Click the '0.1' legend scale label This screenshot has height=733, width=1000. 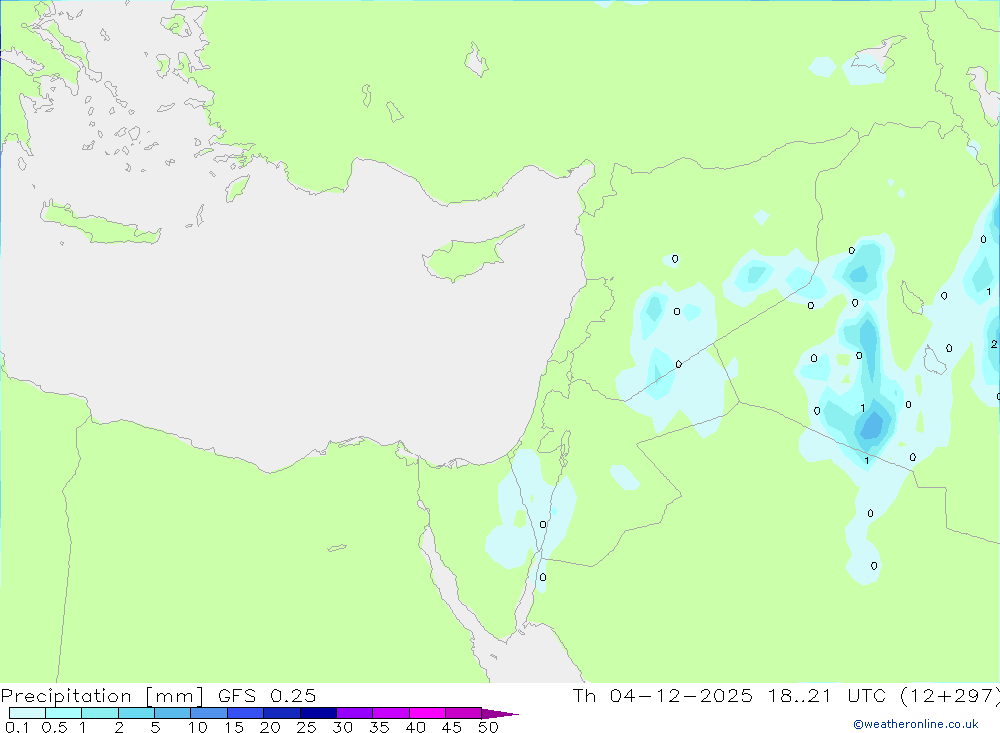(17, 727)
